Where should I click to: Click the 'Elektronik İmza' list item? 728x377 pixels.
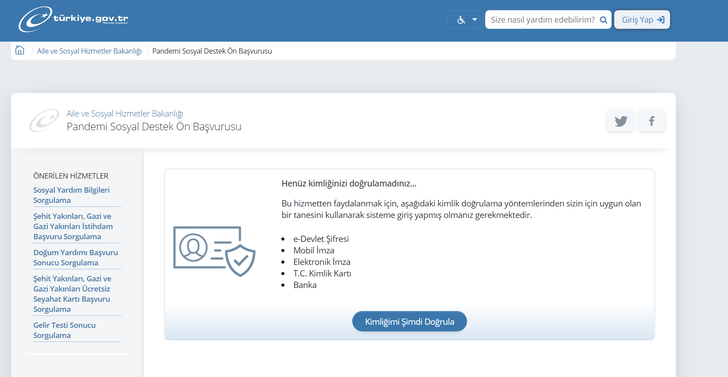pos(322,262)
